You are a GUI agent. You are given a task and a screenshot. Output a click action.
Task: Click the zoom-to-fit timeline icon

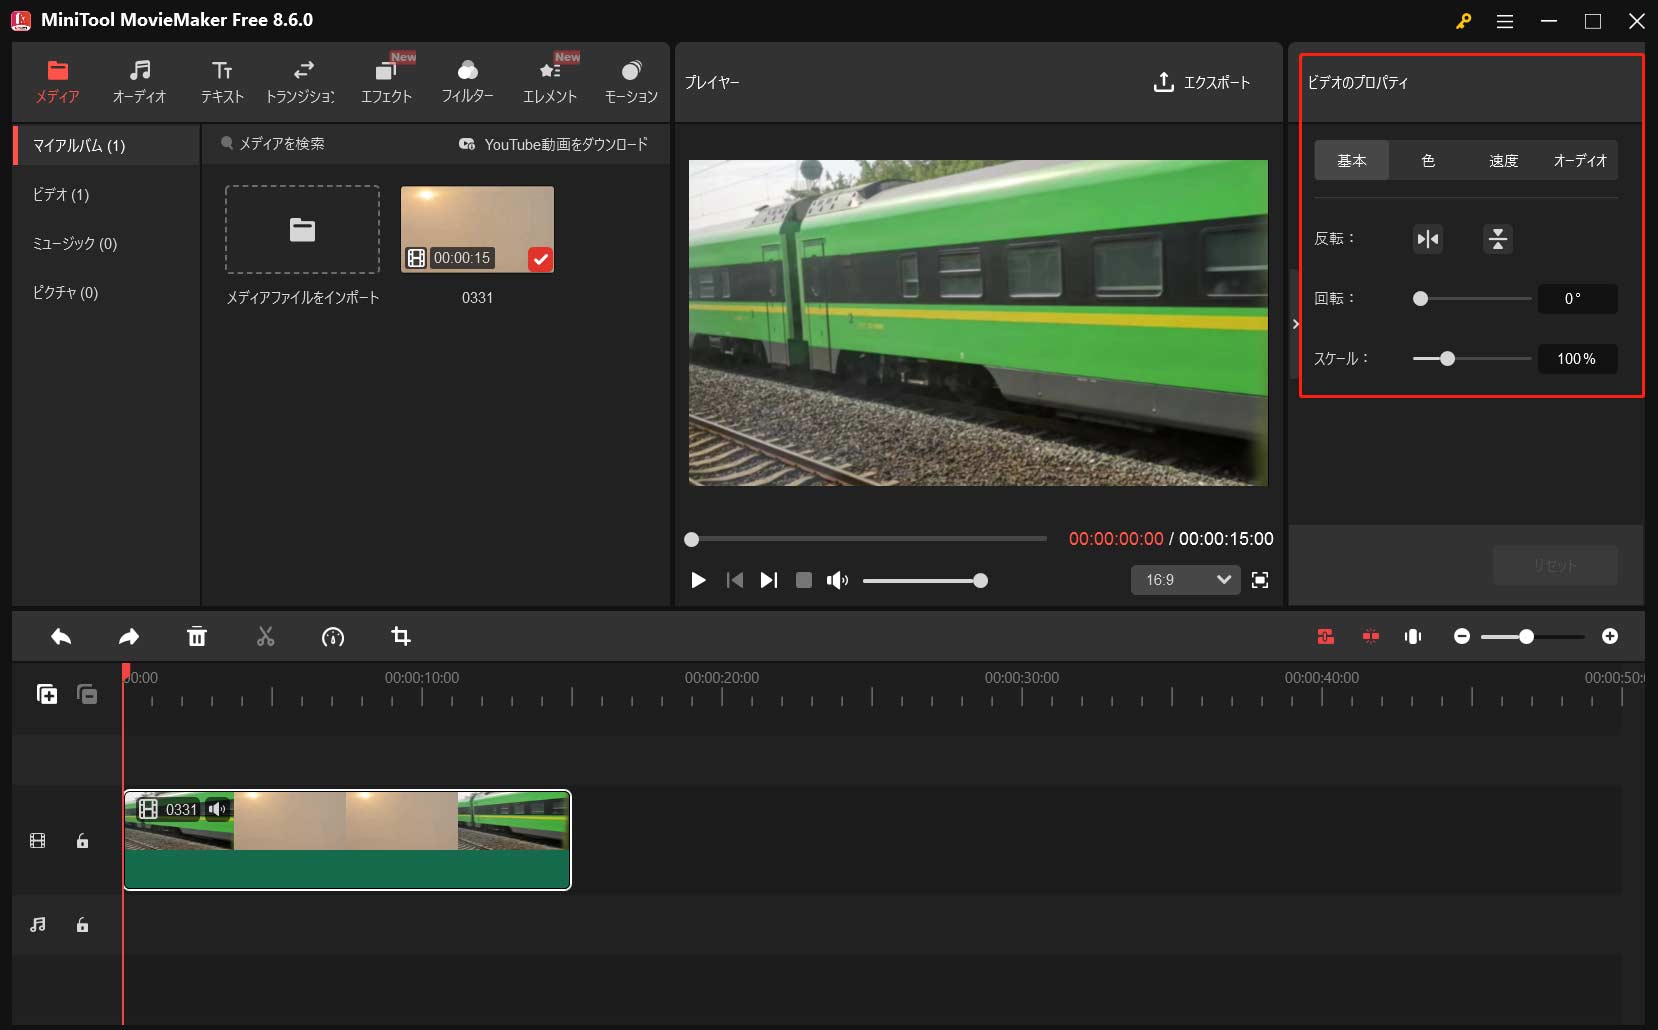pos(1413,637)
